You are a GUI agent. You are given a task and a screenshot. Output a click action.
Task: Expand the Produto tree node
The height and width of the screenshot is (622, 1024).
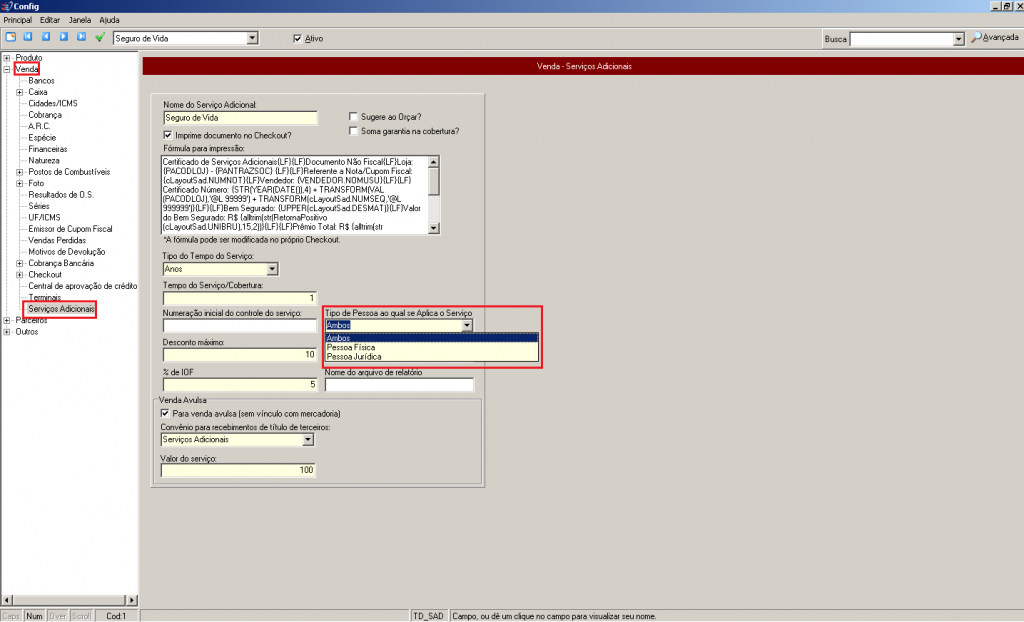[7, 58]
